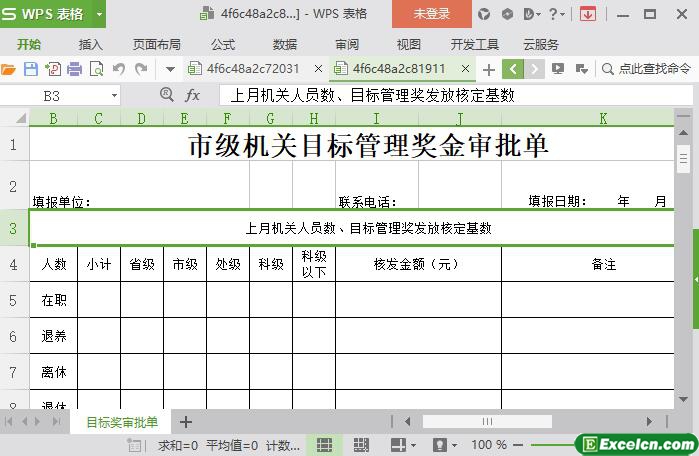Viewport: 699px width, 456px height.
Task: Click the presentation screen icon beside tab arrows
Action: (558, 69)
